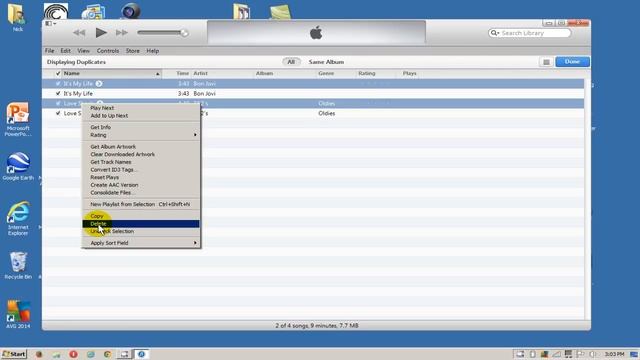Switch to the Same Album filter
Screen dimensions: 640x360
coord(326,62)
